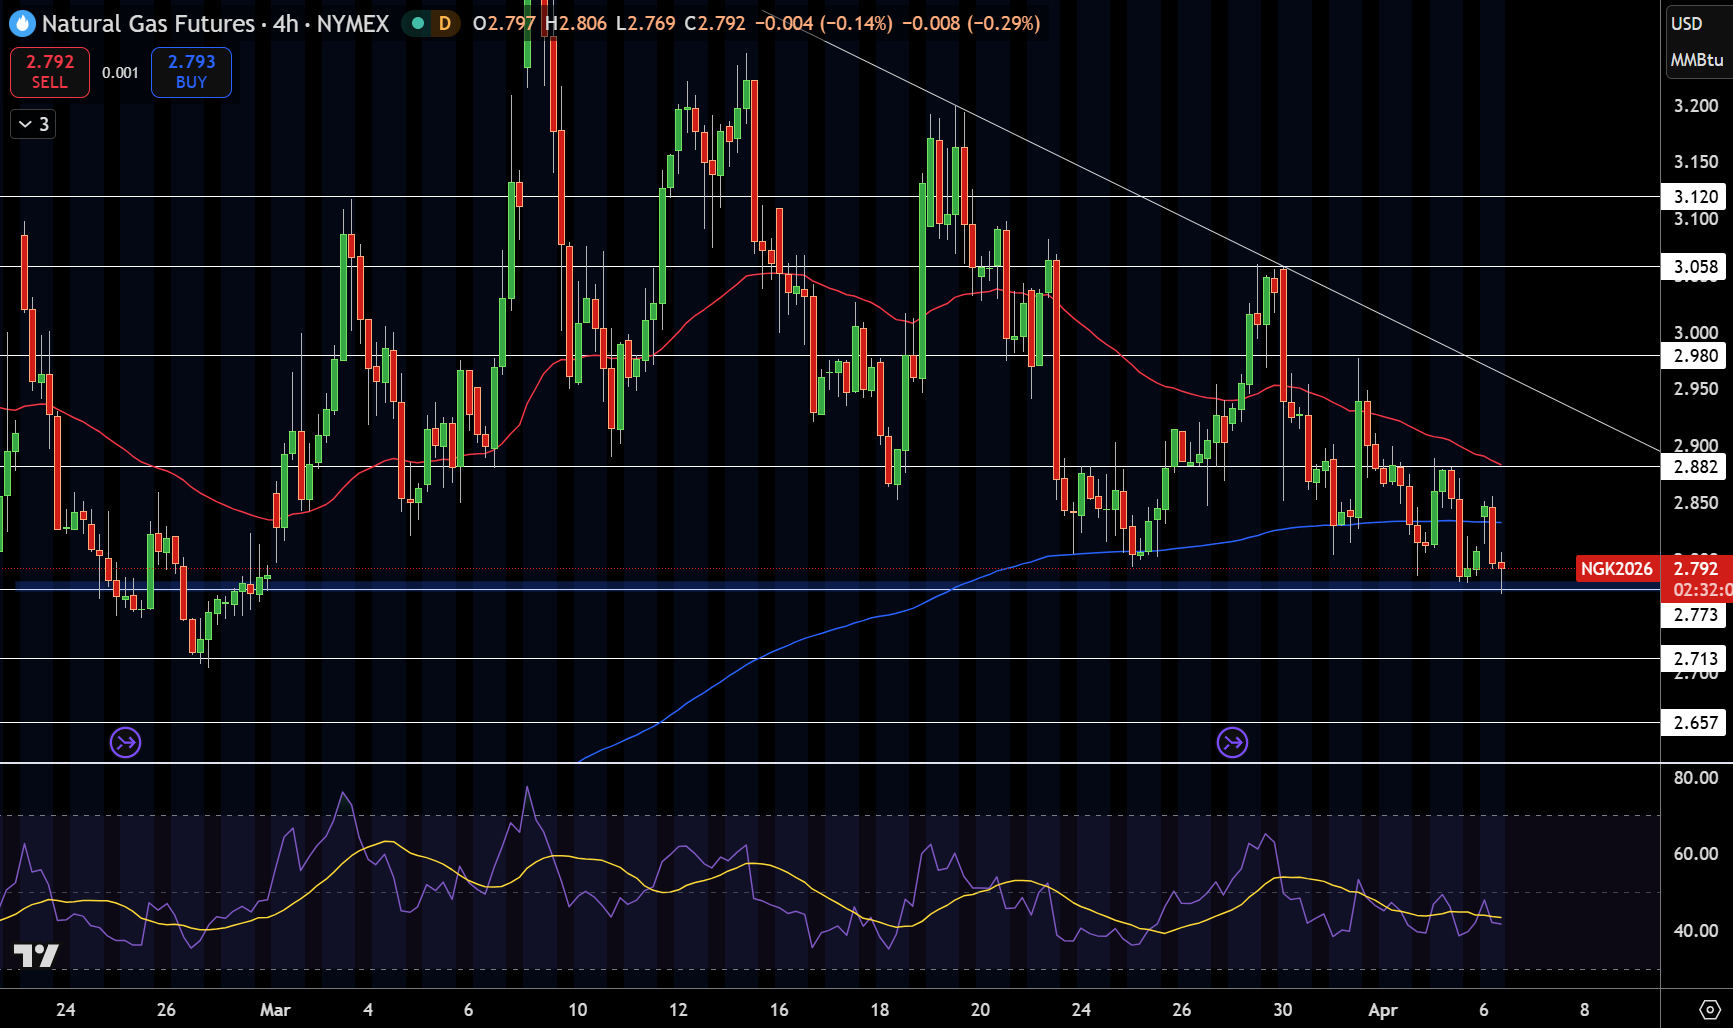Click the time-axis date label 30

click(x=1283, y=1010)
